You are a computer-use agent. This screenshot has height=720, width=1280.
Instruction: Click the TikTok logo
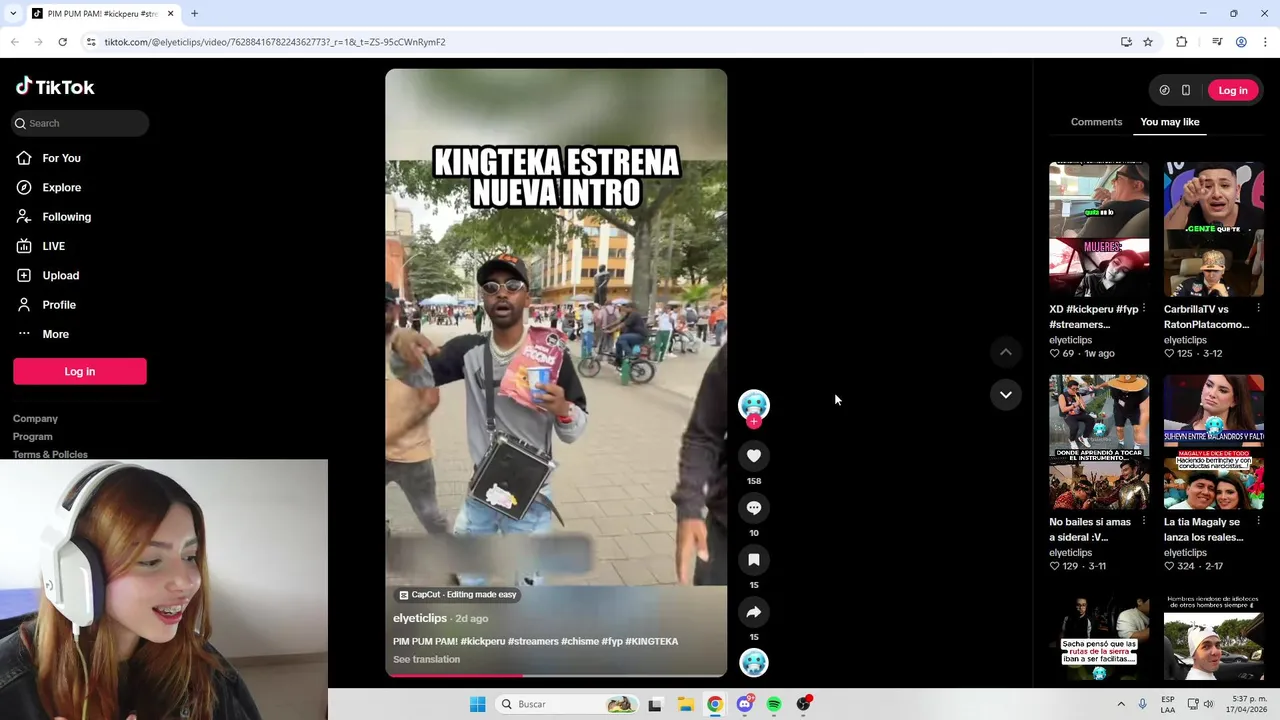click(x=55, y=87)
